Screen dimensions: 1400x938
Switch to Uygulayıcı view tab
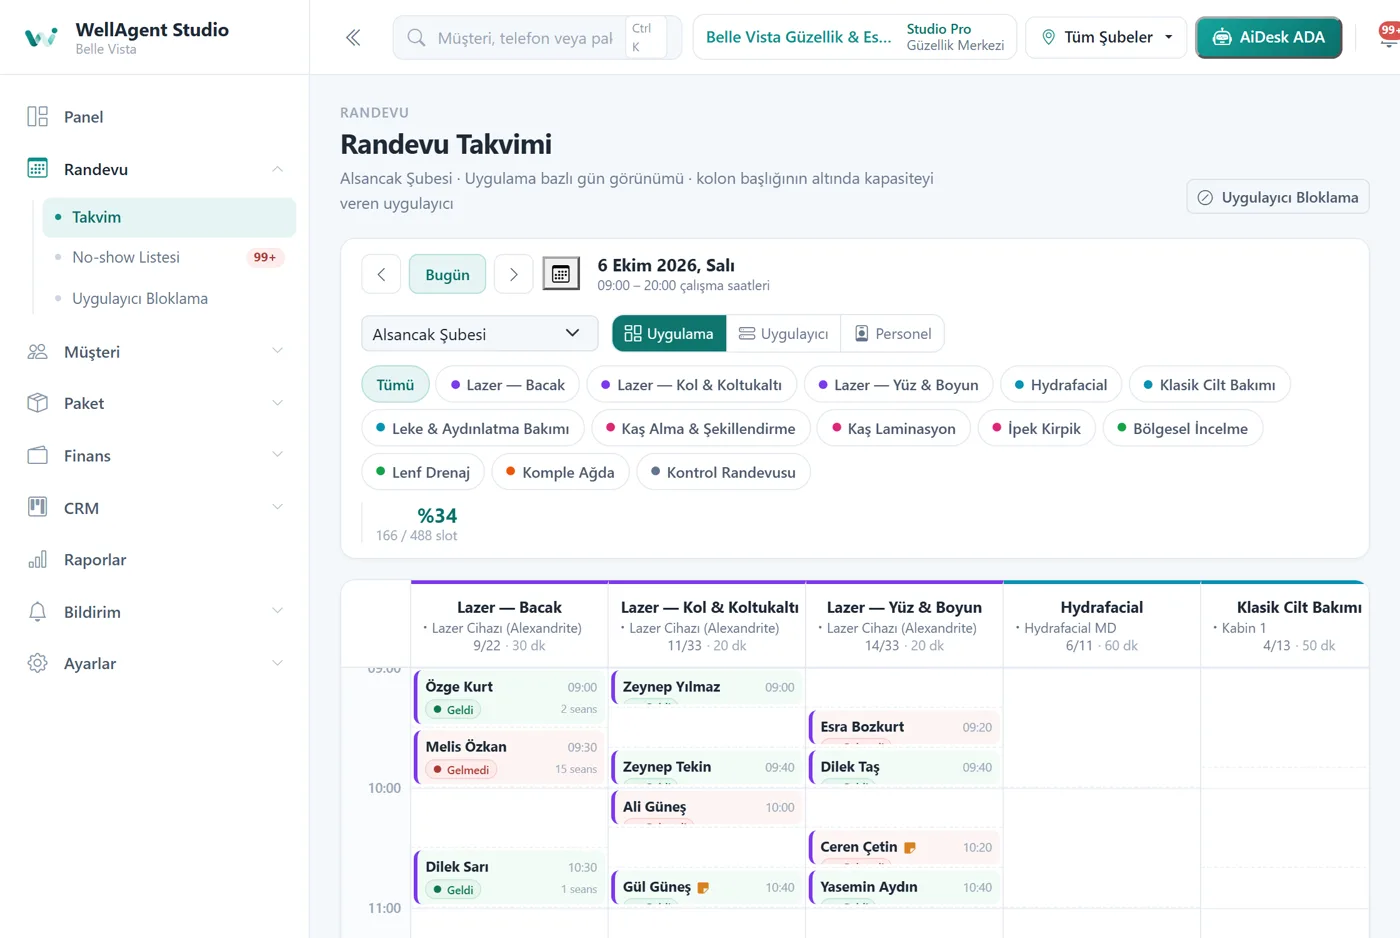tap(783, 334)
